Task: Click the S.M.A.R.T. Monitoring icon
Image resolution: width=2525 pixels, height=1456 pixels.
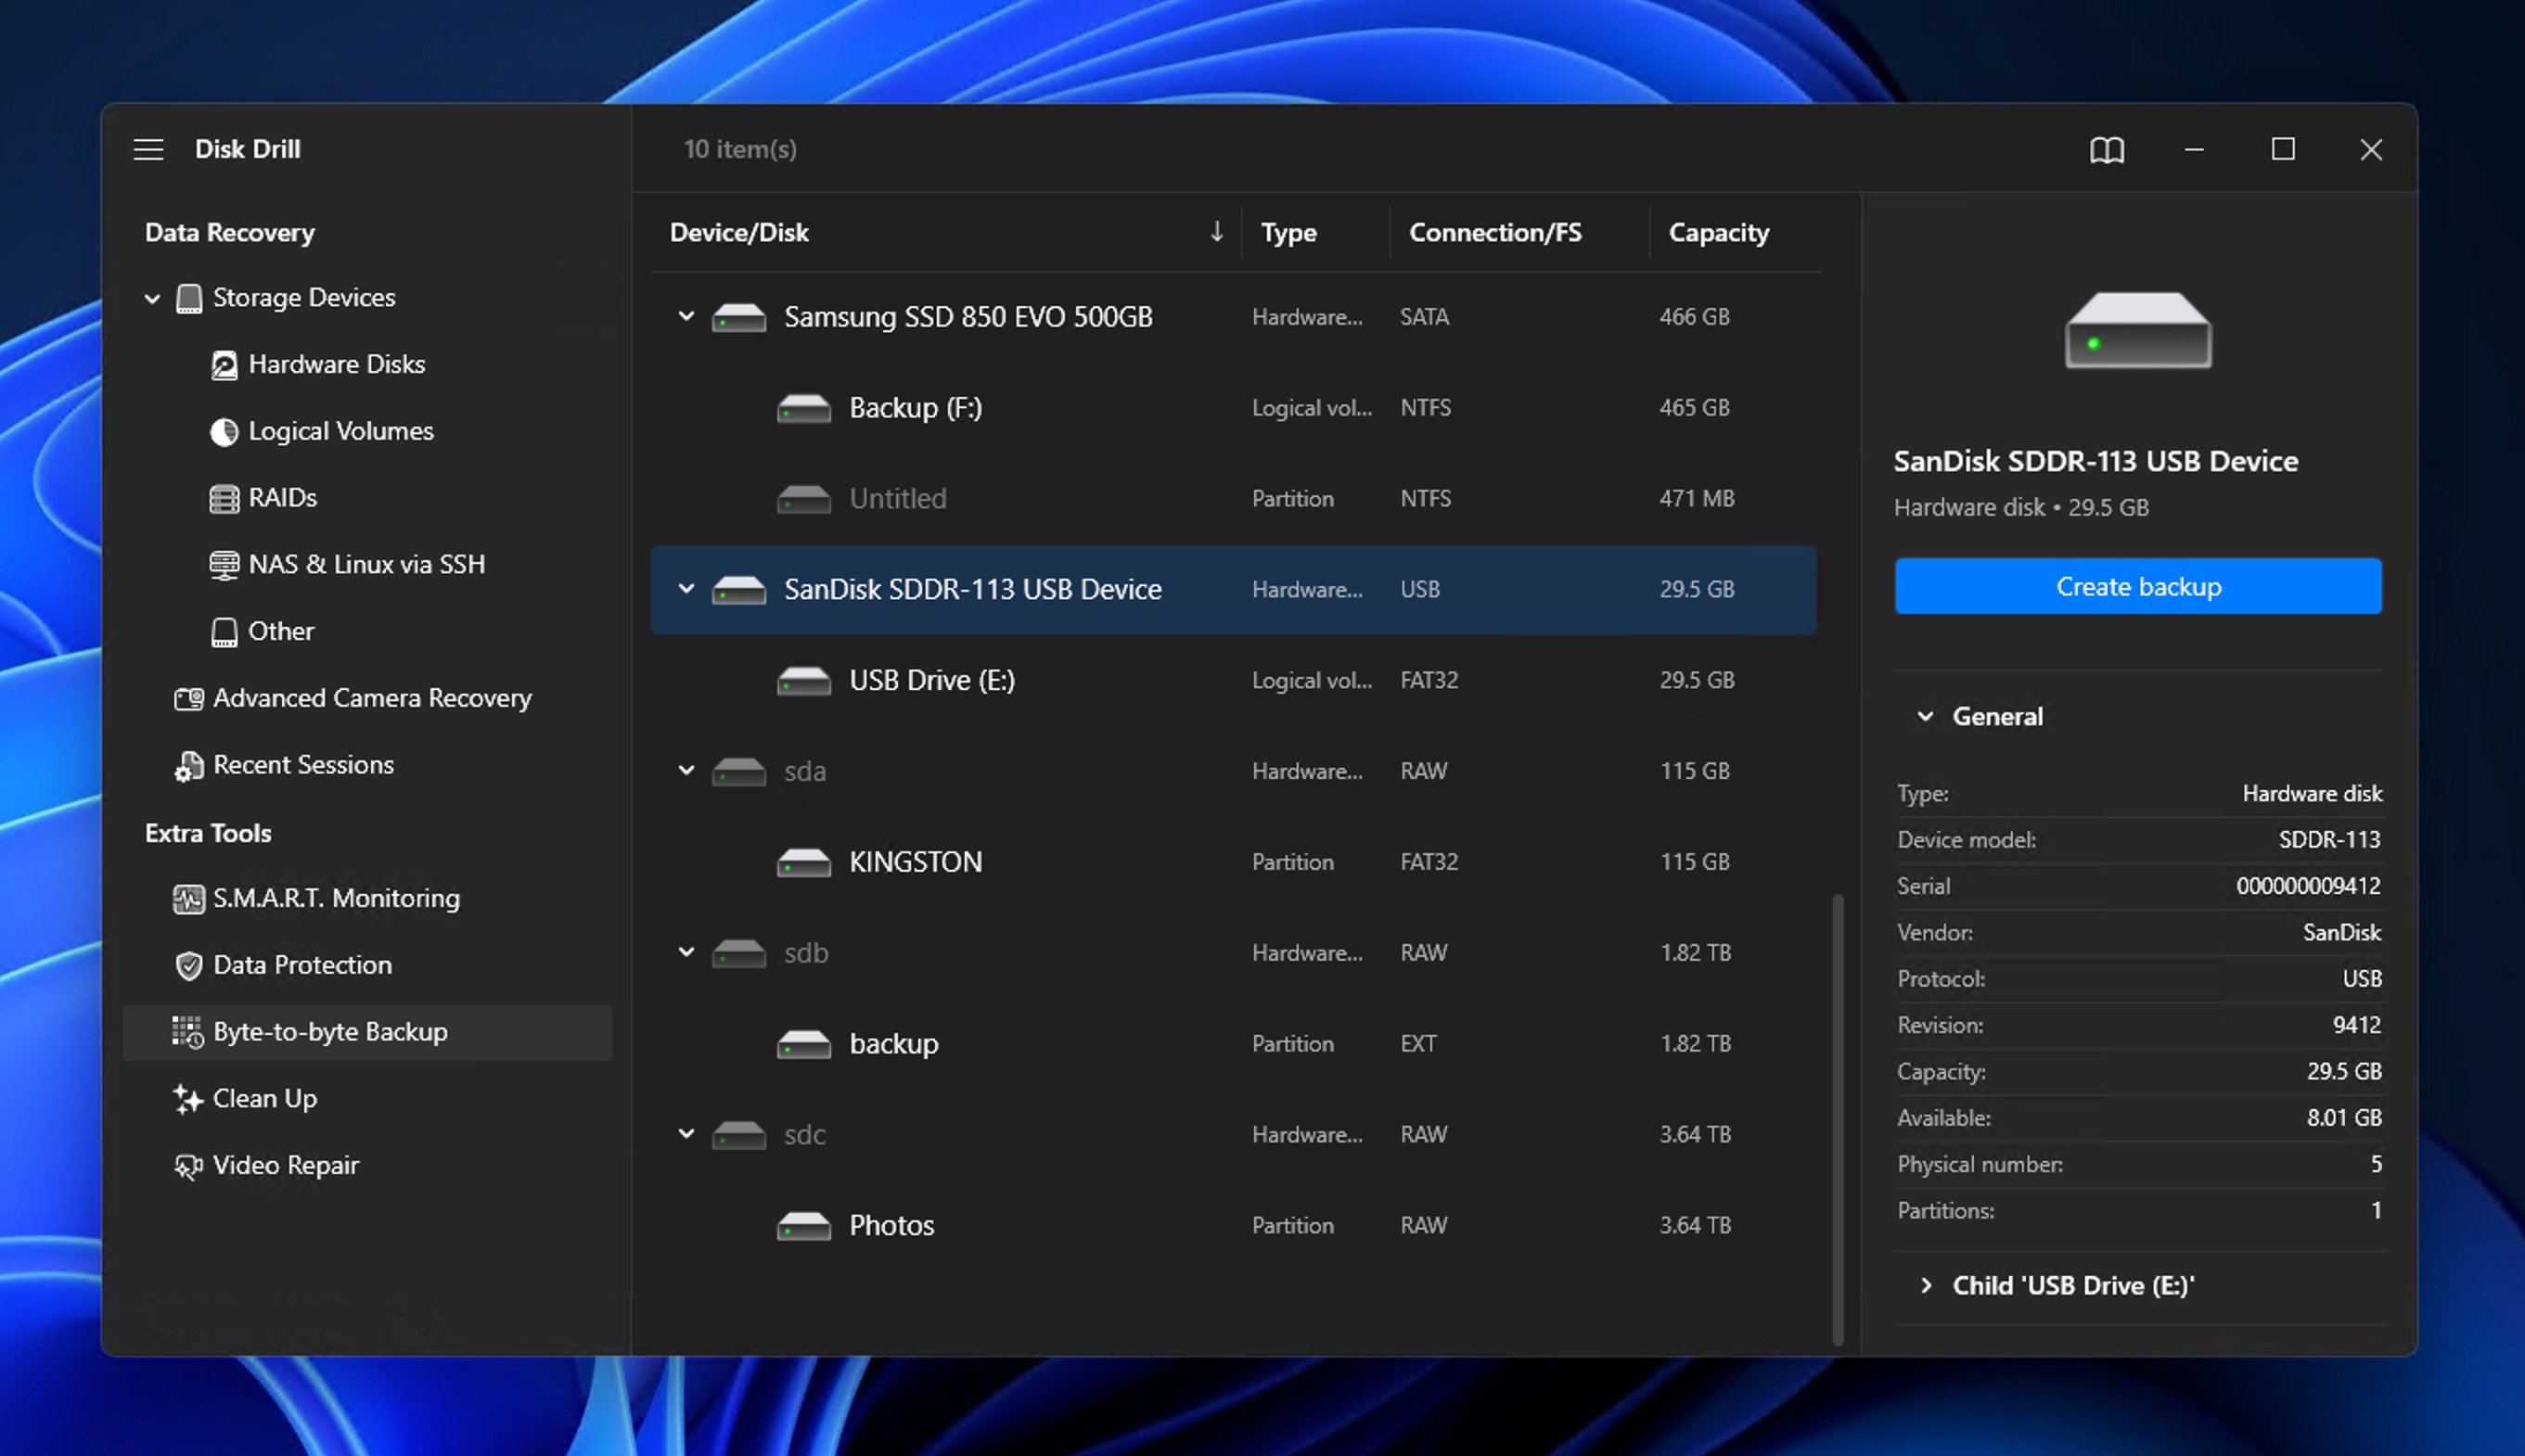Action: coord(189,899)
